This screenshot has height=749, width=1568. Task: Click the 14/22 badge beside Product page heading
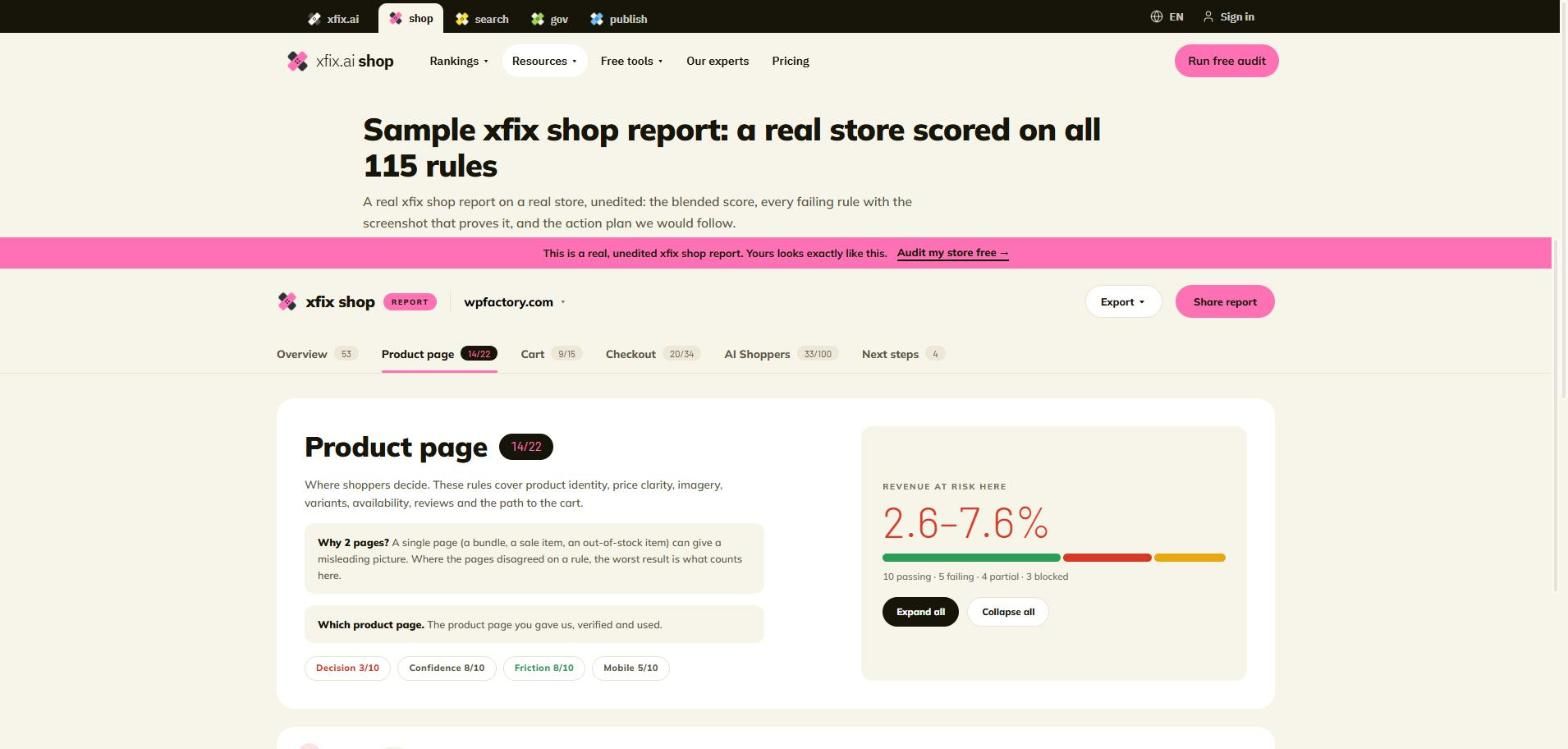526,447
